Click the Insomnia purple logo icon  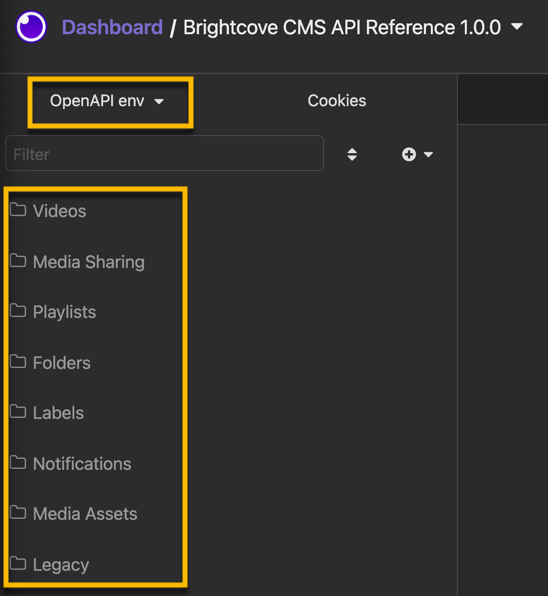click(31, 27)
